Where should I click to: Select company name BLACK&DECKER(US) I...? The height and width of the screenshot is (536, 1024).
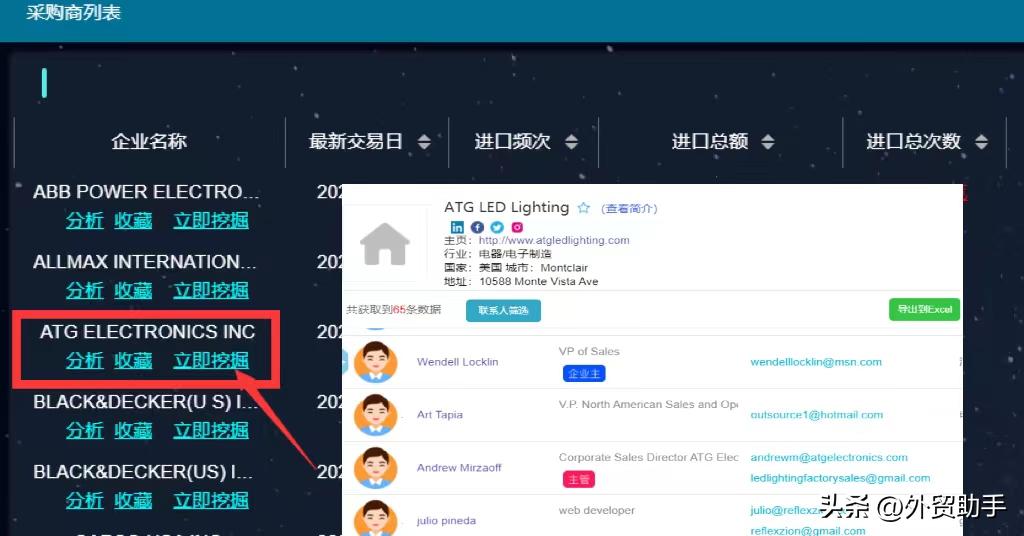click(143, 471)
